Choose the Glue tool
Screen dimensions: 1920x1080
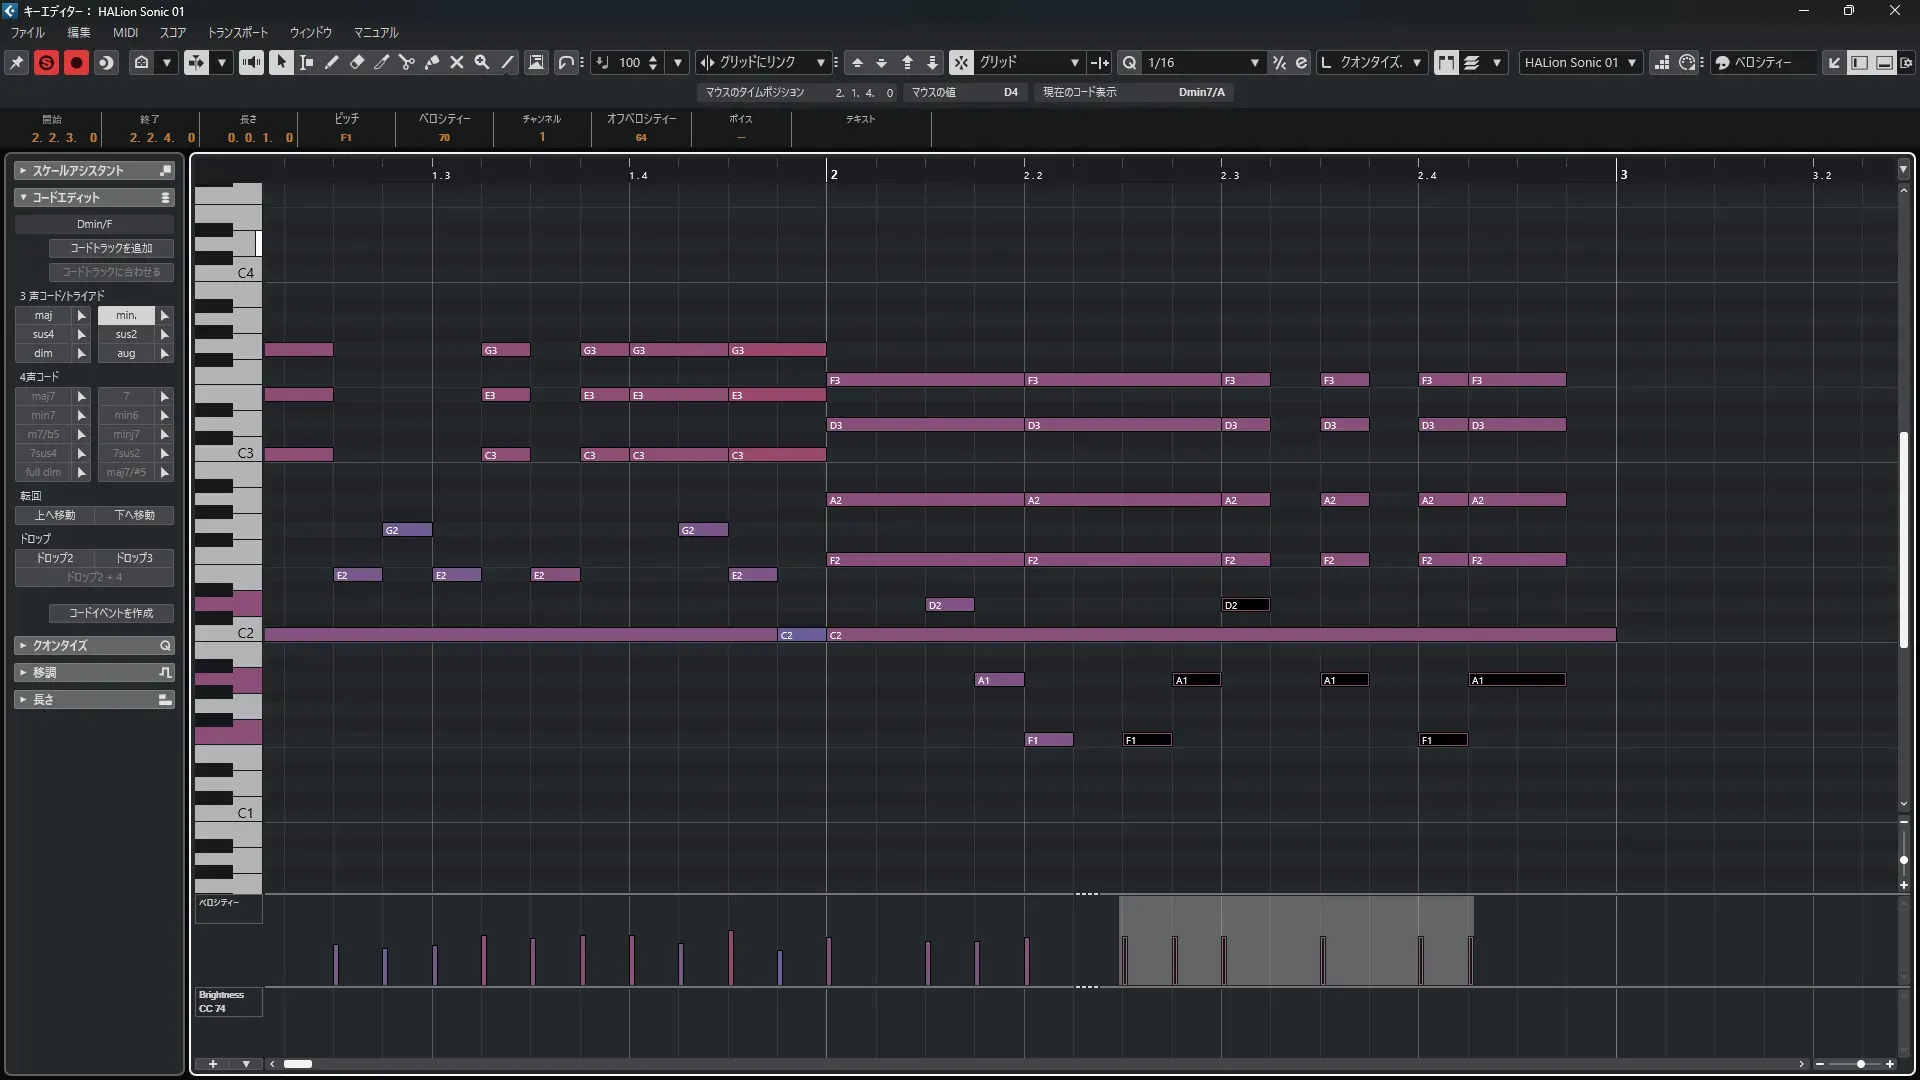tap(432, 62)
